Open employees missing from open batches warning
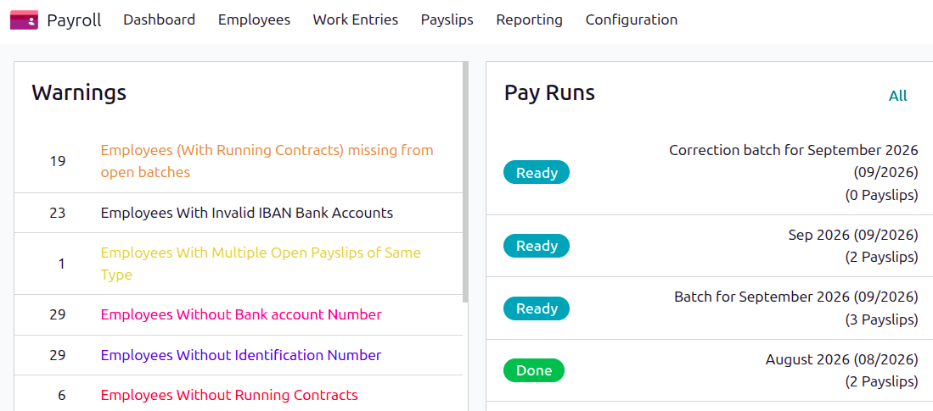This screenshot has width=933, height=411. pos(267,161)
